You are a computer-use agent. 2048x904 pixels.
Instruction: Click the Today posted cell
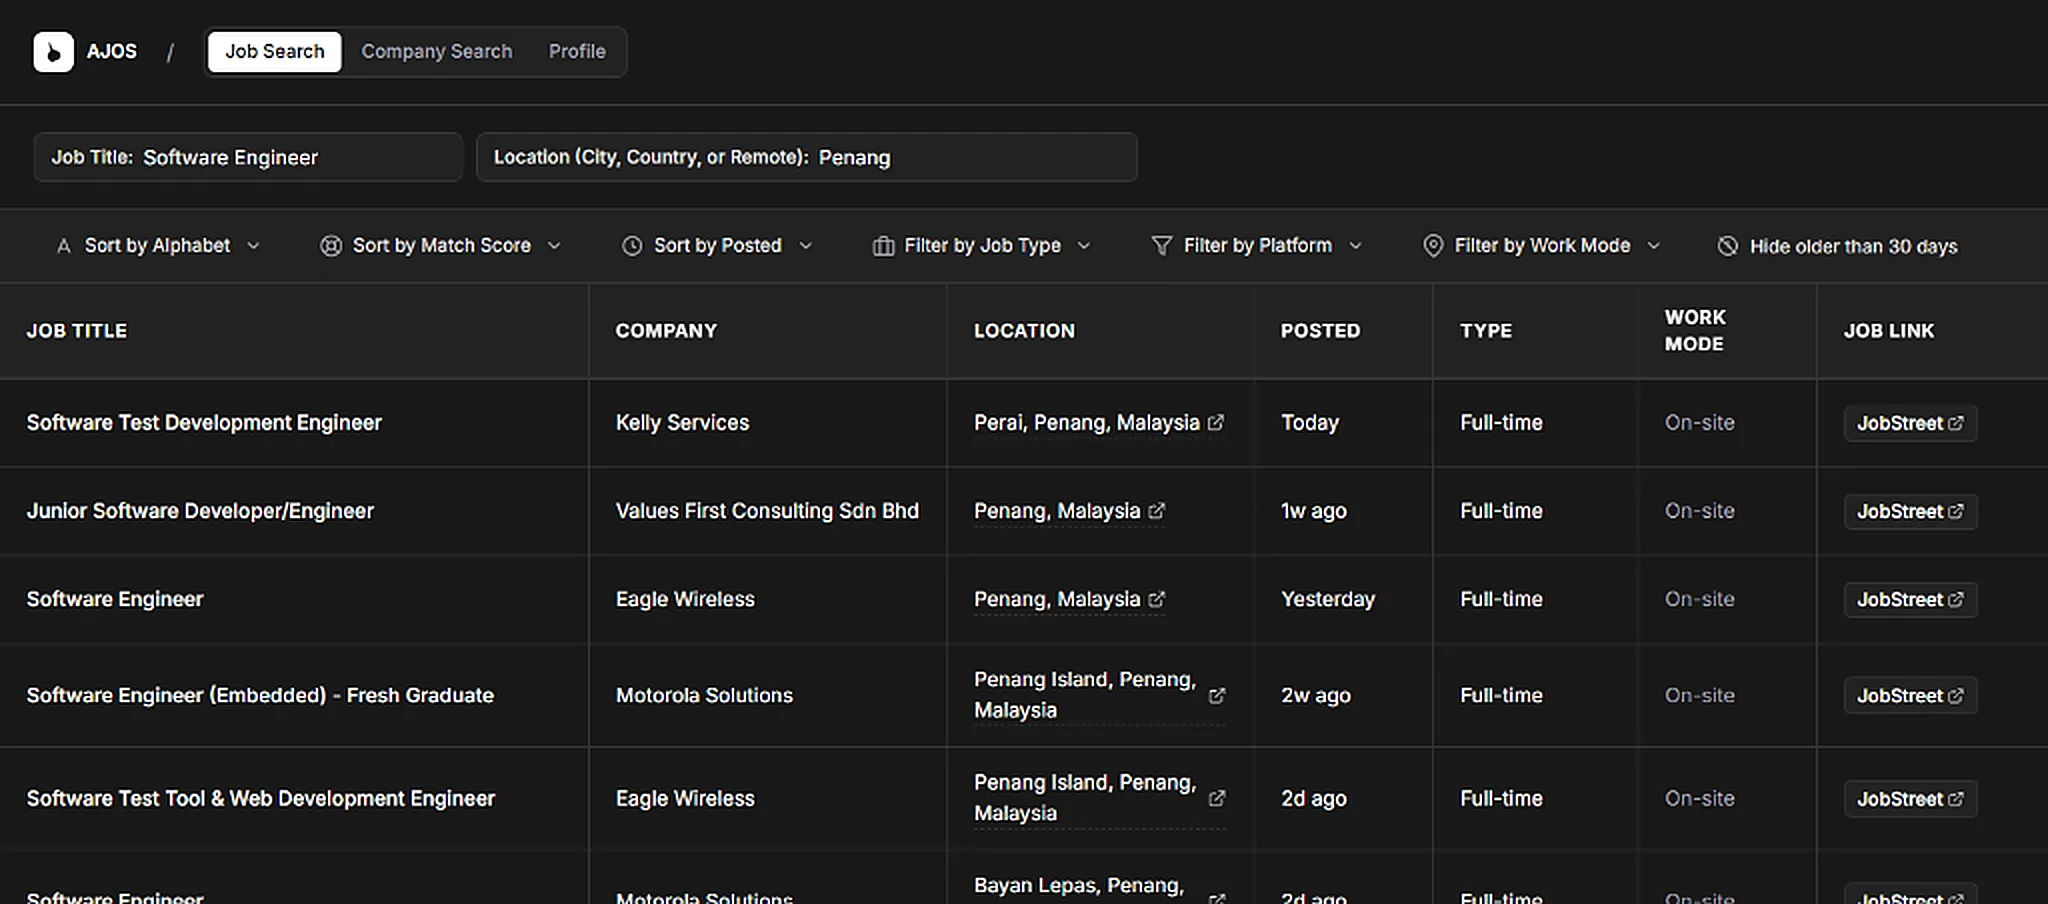click(x=1310, y=423)
